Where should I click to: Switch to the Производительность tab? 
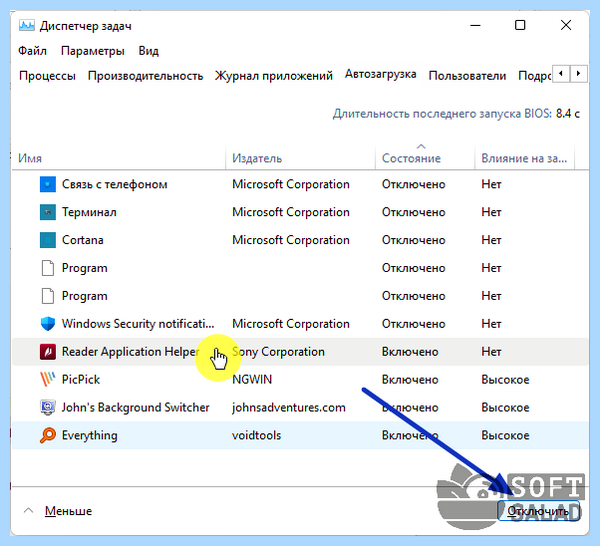point(145,76)
